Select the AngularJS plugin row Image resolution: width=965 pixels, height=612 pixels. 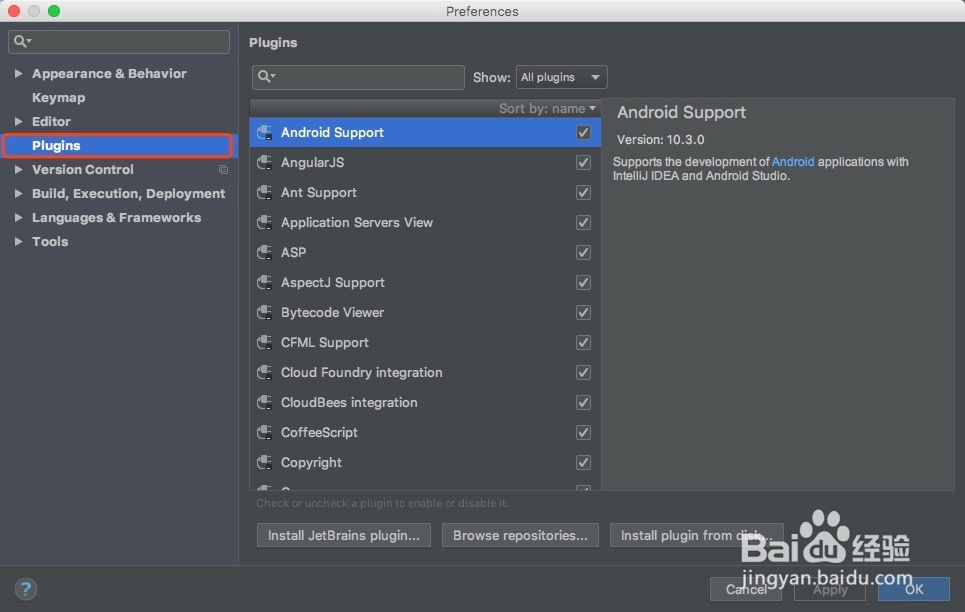pos(425,163)
